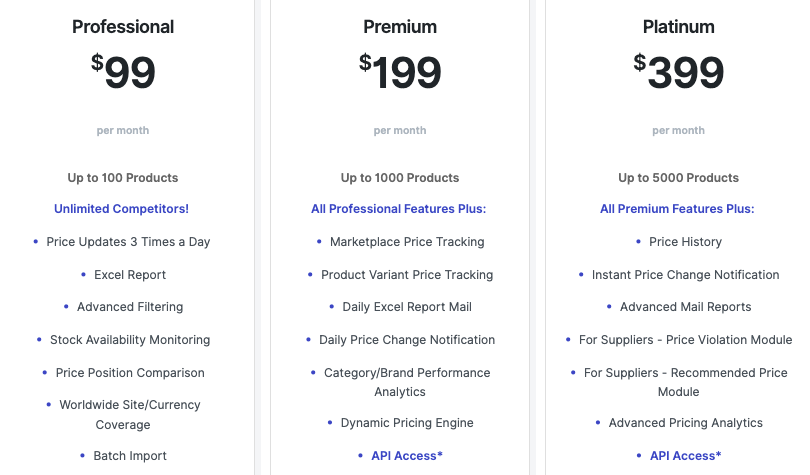The width and height of the screenshot is (810, 475).
Task: Open API Access in Premium plan
Action: click(x=407, y=456)
